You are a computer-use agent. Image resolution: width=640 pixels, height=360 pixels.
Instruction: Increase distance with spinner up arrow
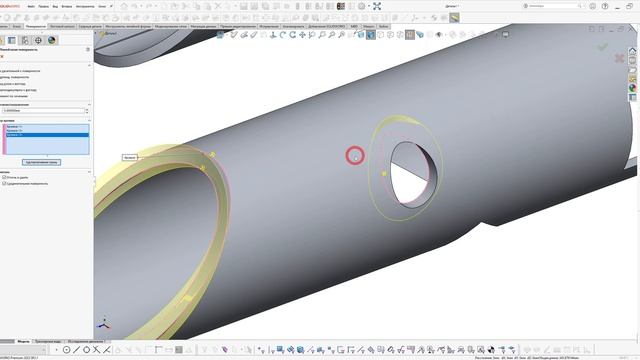tap(87, 109)
